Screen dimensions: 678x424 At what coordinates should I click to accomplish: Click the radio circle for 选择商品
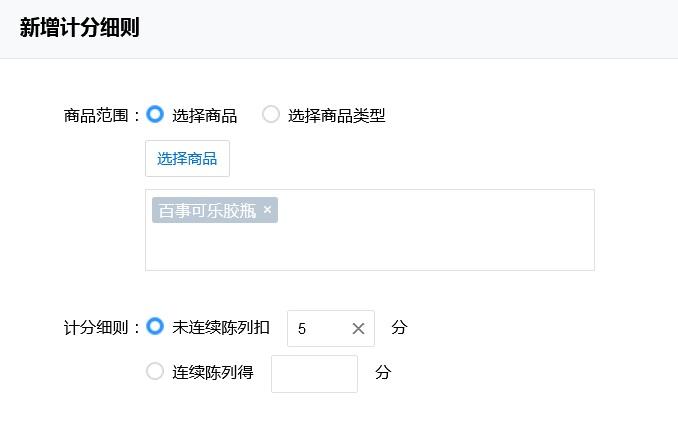155,114
